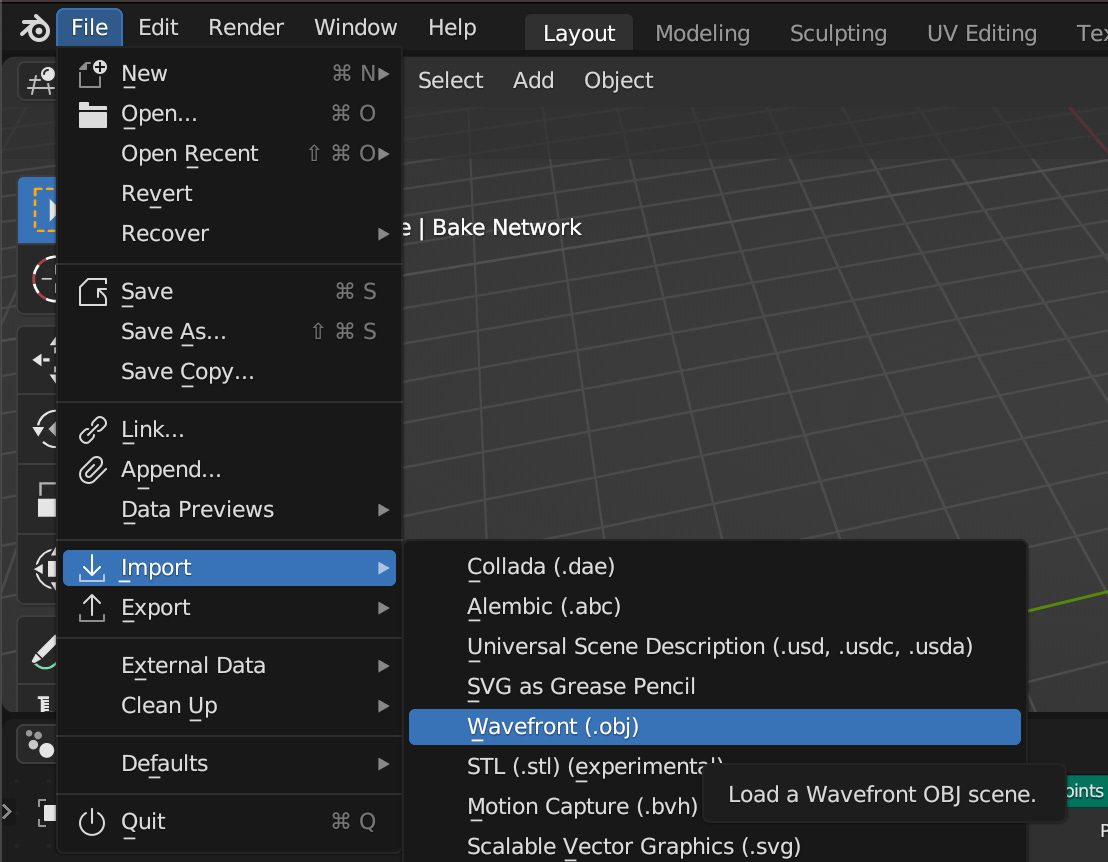1108x862 pixels.
Task: Open the File menu
Action: [90, 28]
